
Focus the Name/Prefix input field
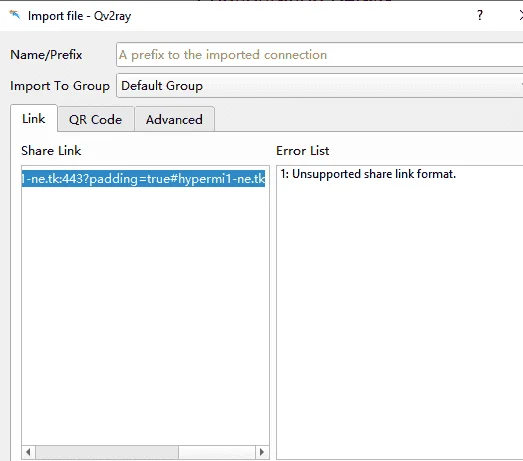[320, 55]
